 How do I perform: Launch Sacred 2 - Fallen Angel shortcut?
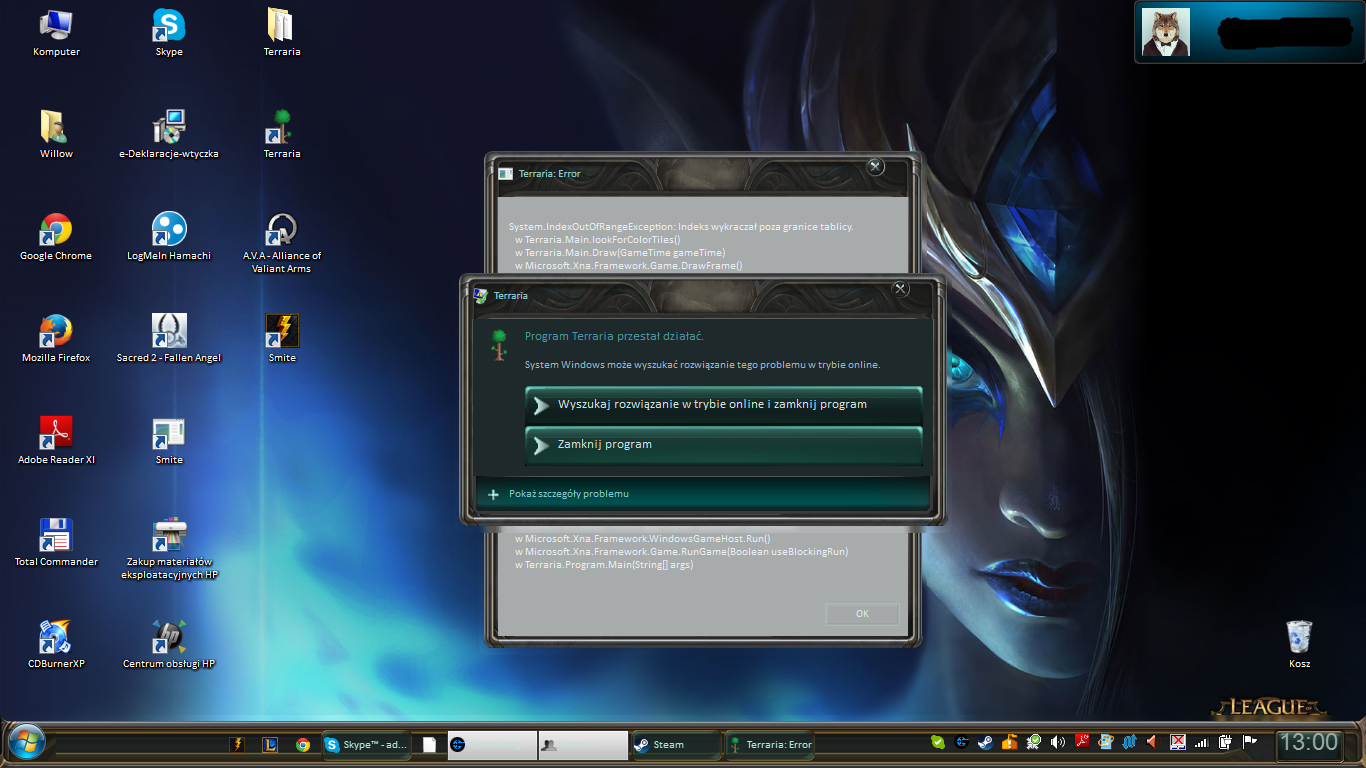[x=169, y=340]
